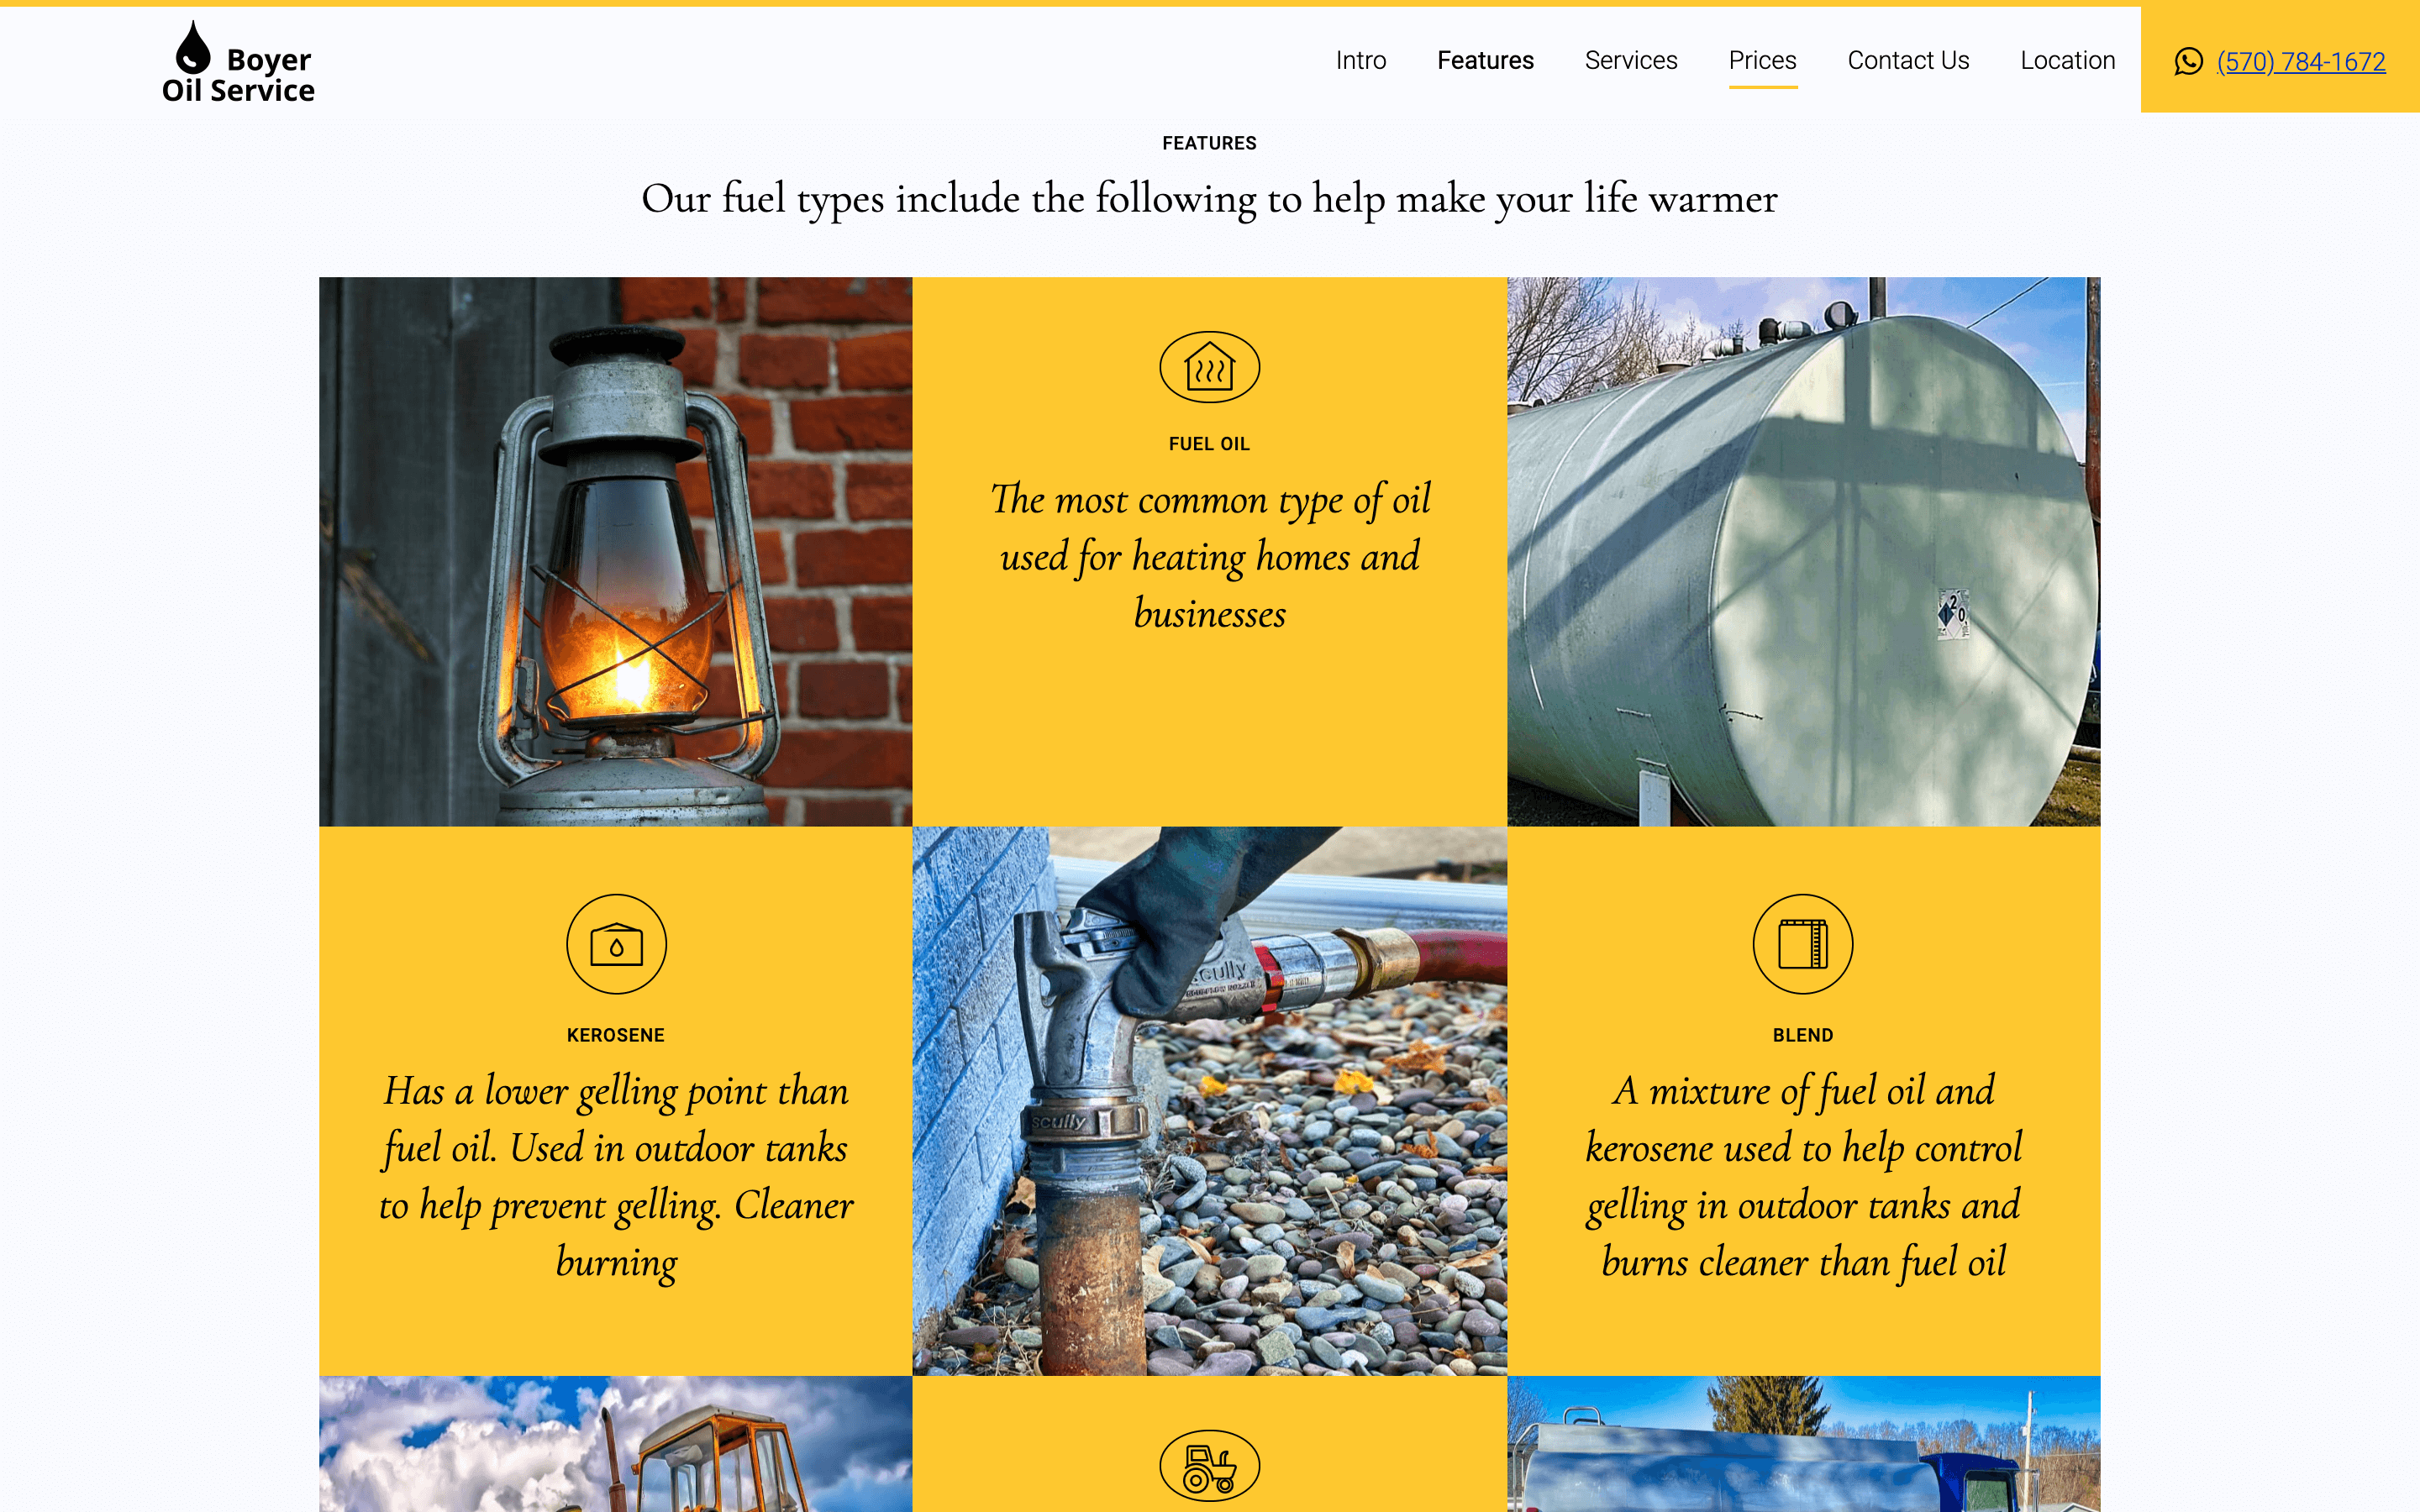Click the WhatsApp phone icon in header

2188,61
